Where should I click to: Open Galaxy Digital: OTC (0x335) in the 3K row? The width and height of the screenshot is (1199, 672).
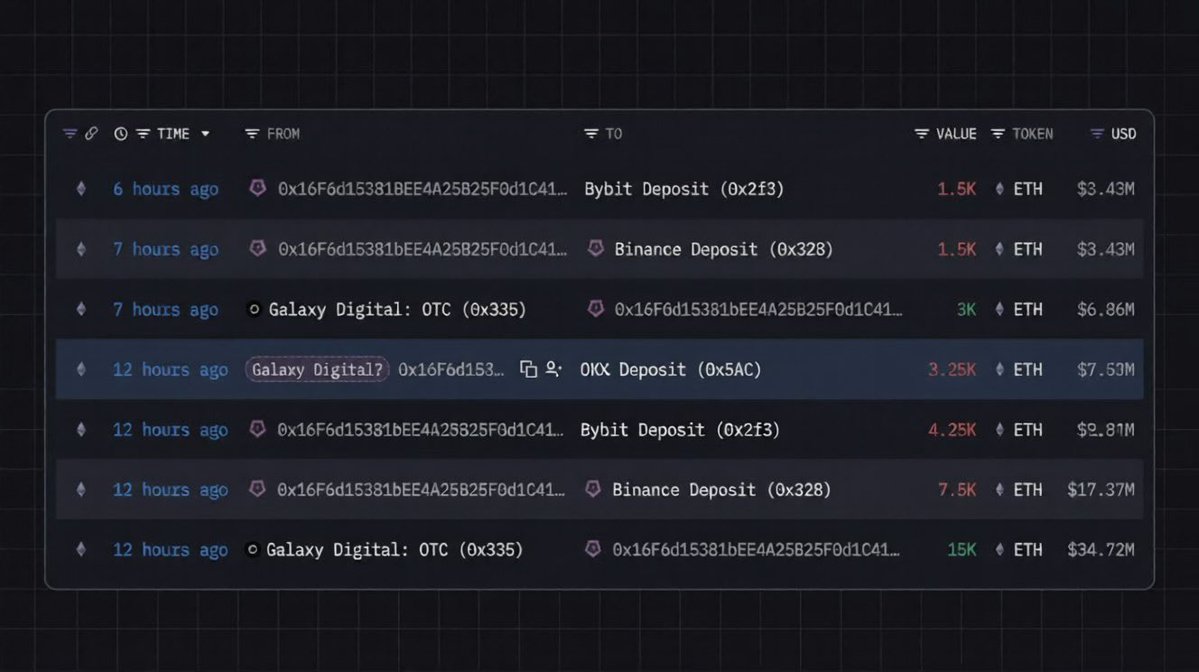(x=397, y=310)
